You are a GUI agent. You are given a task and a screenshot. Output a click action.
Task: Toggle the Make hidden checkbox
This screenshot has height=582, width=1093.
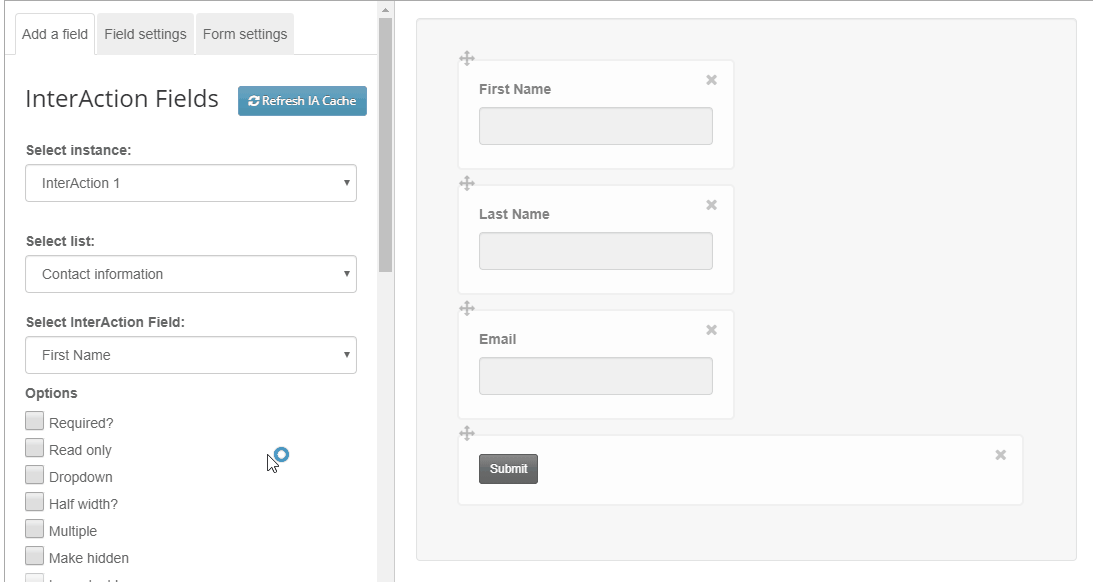[34, 556]
